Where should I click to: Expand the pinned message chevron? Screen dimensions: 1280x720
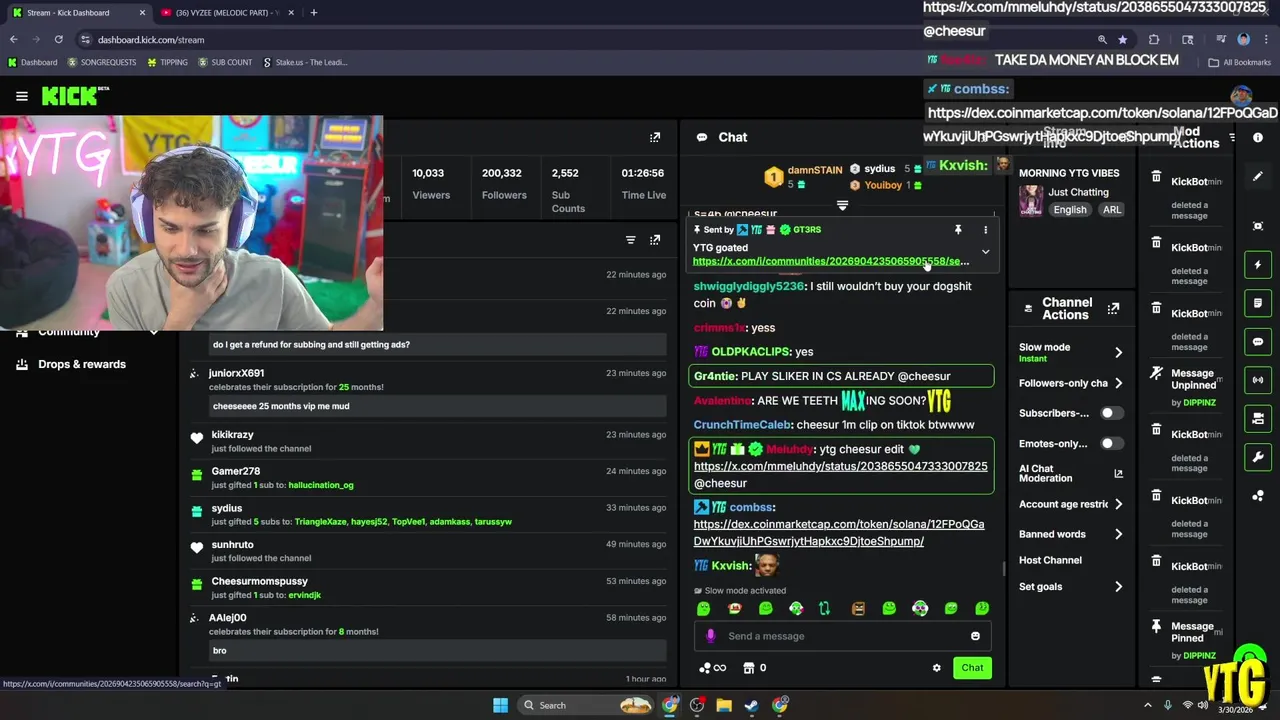coord(985,252)
